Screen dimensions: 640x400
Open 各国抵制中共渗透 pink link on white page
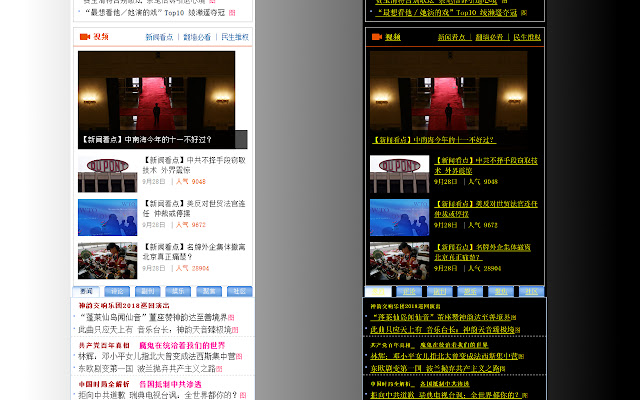click(x=170, y=384)
